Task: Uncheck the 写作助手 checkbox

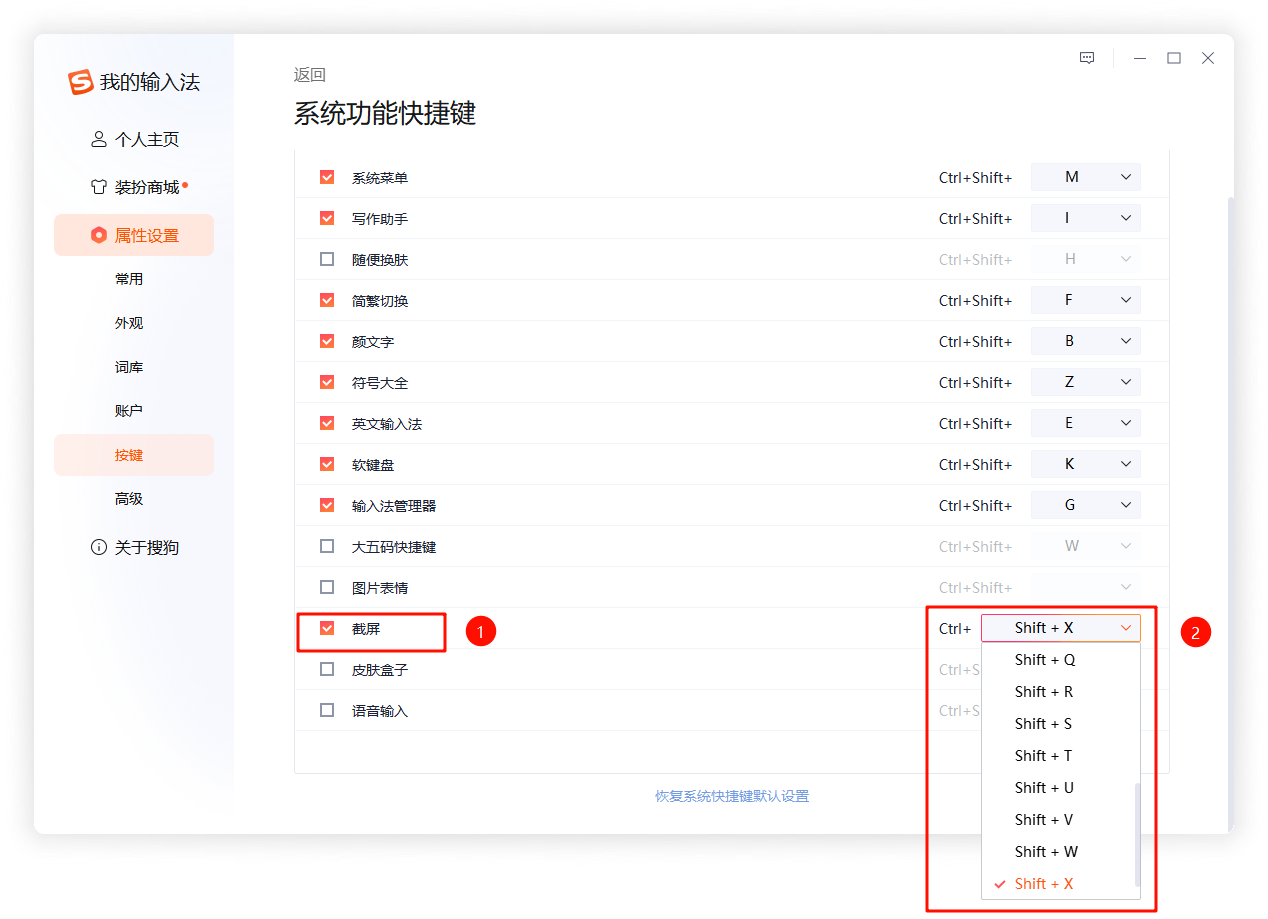Action: [x=327, y=218]
